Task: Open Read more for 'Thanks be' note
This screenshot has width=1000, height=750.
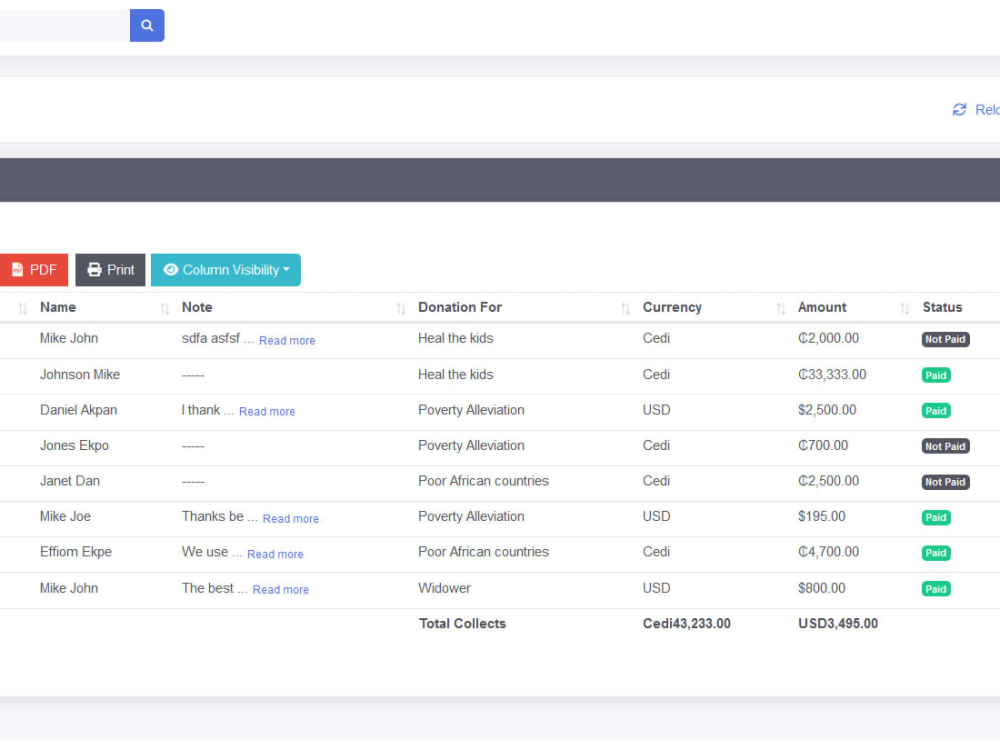Action: coord(291,519)
